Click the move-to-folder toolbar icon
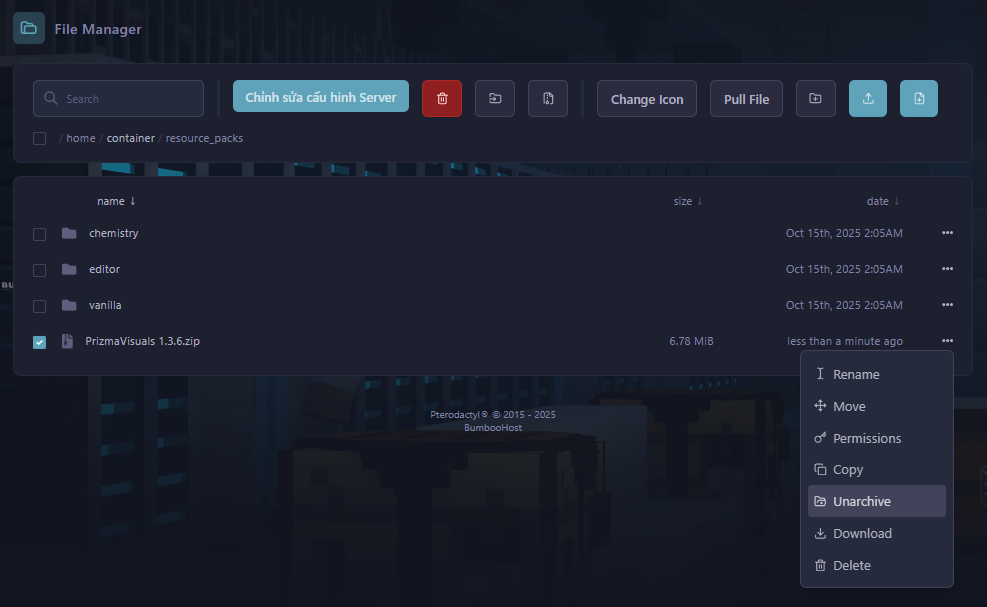Screen dimensions: 987x607 495,99
